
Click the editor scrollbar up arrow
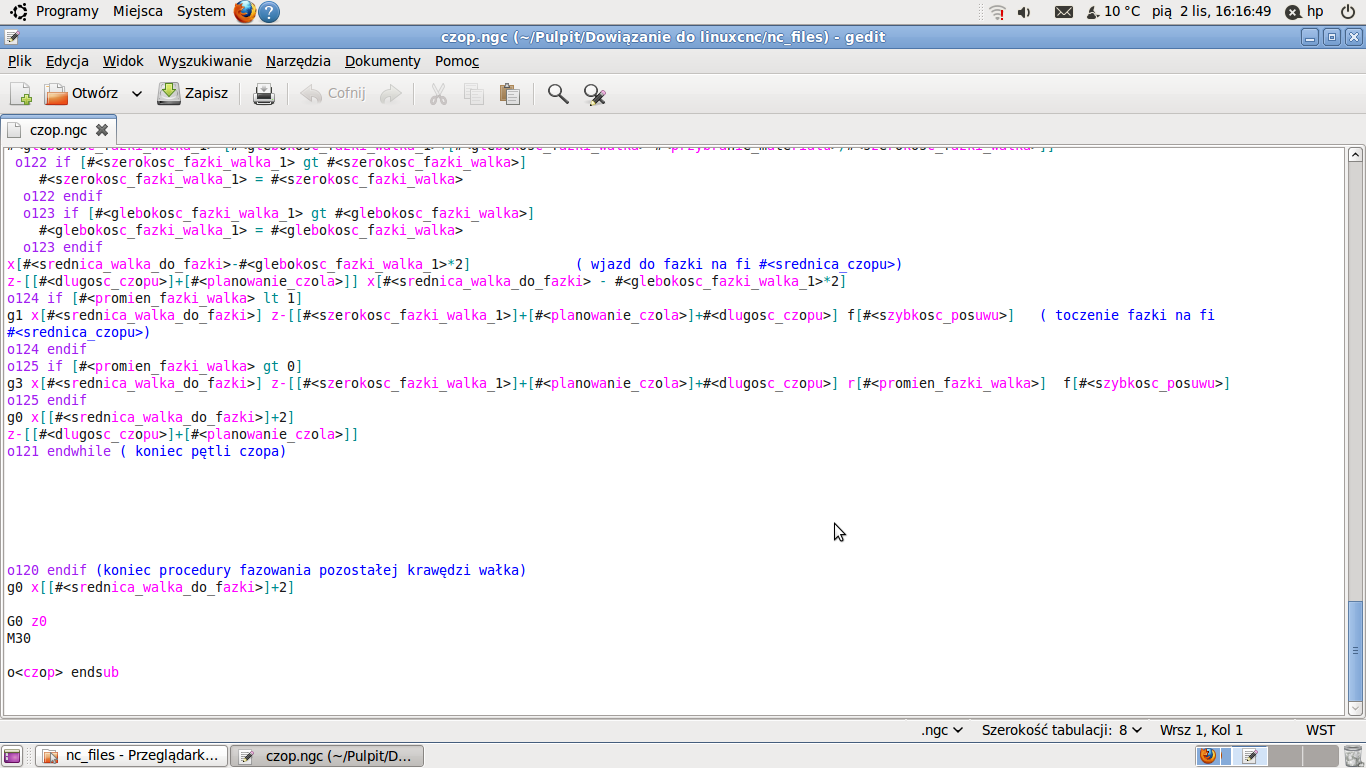pos(1355,155)
